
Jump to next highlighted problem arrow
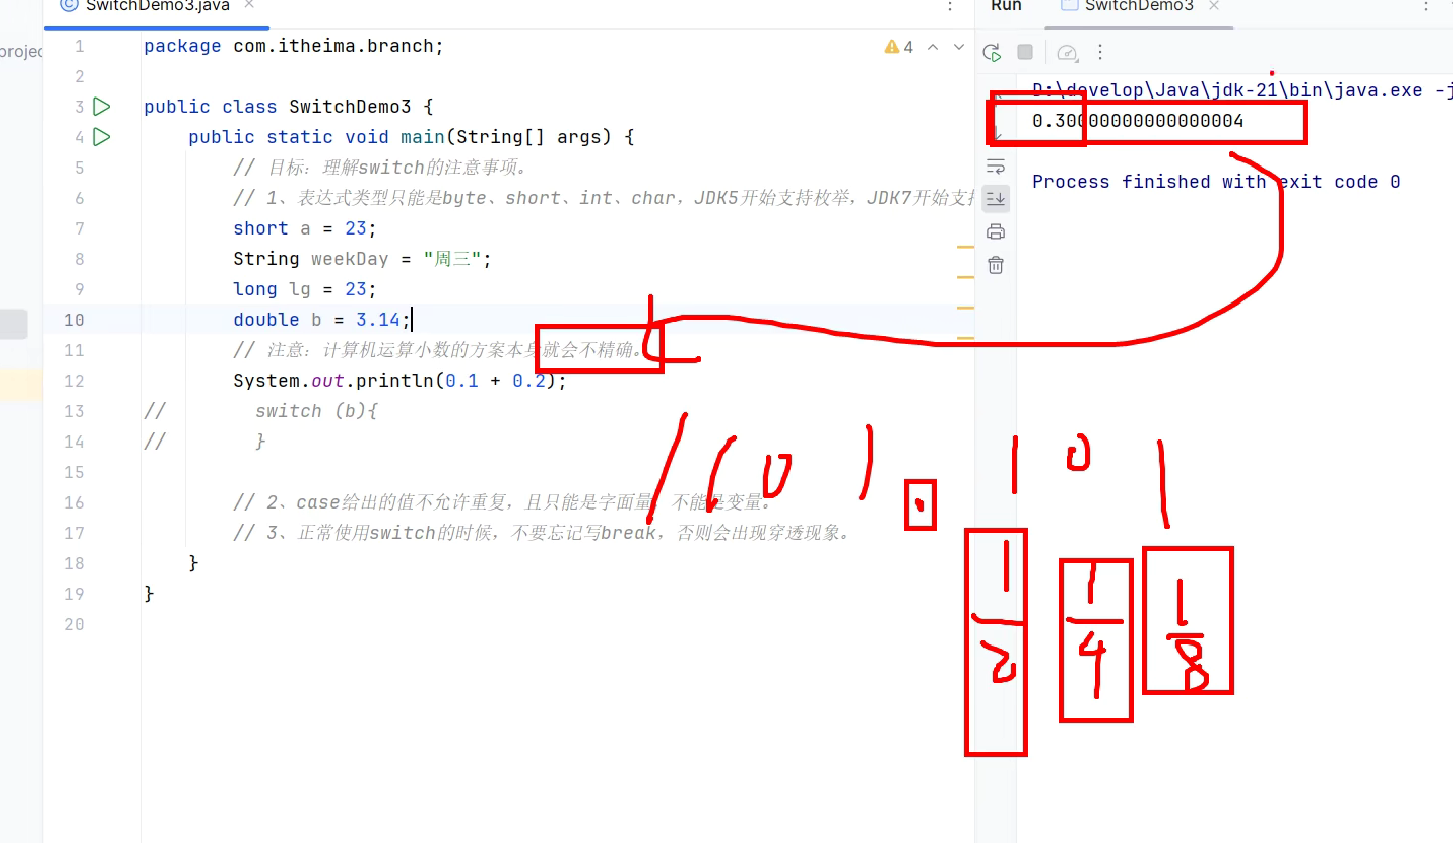[x=959, y=47]
